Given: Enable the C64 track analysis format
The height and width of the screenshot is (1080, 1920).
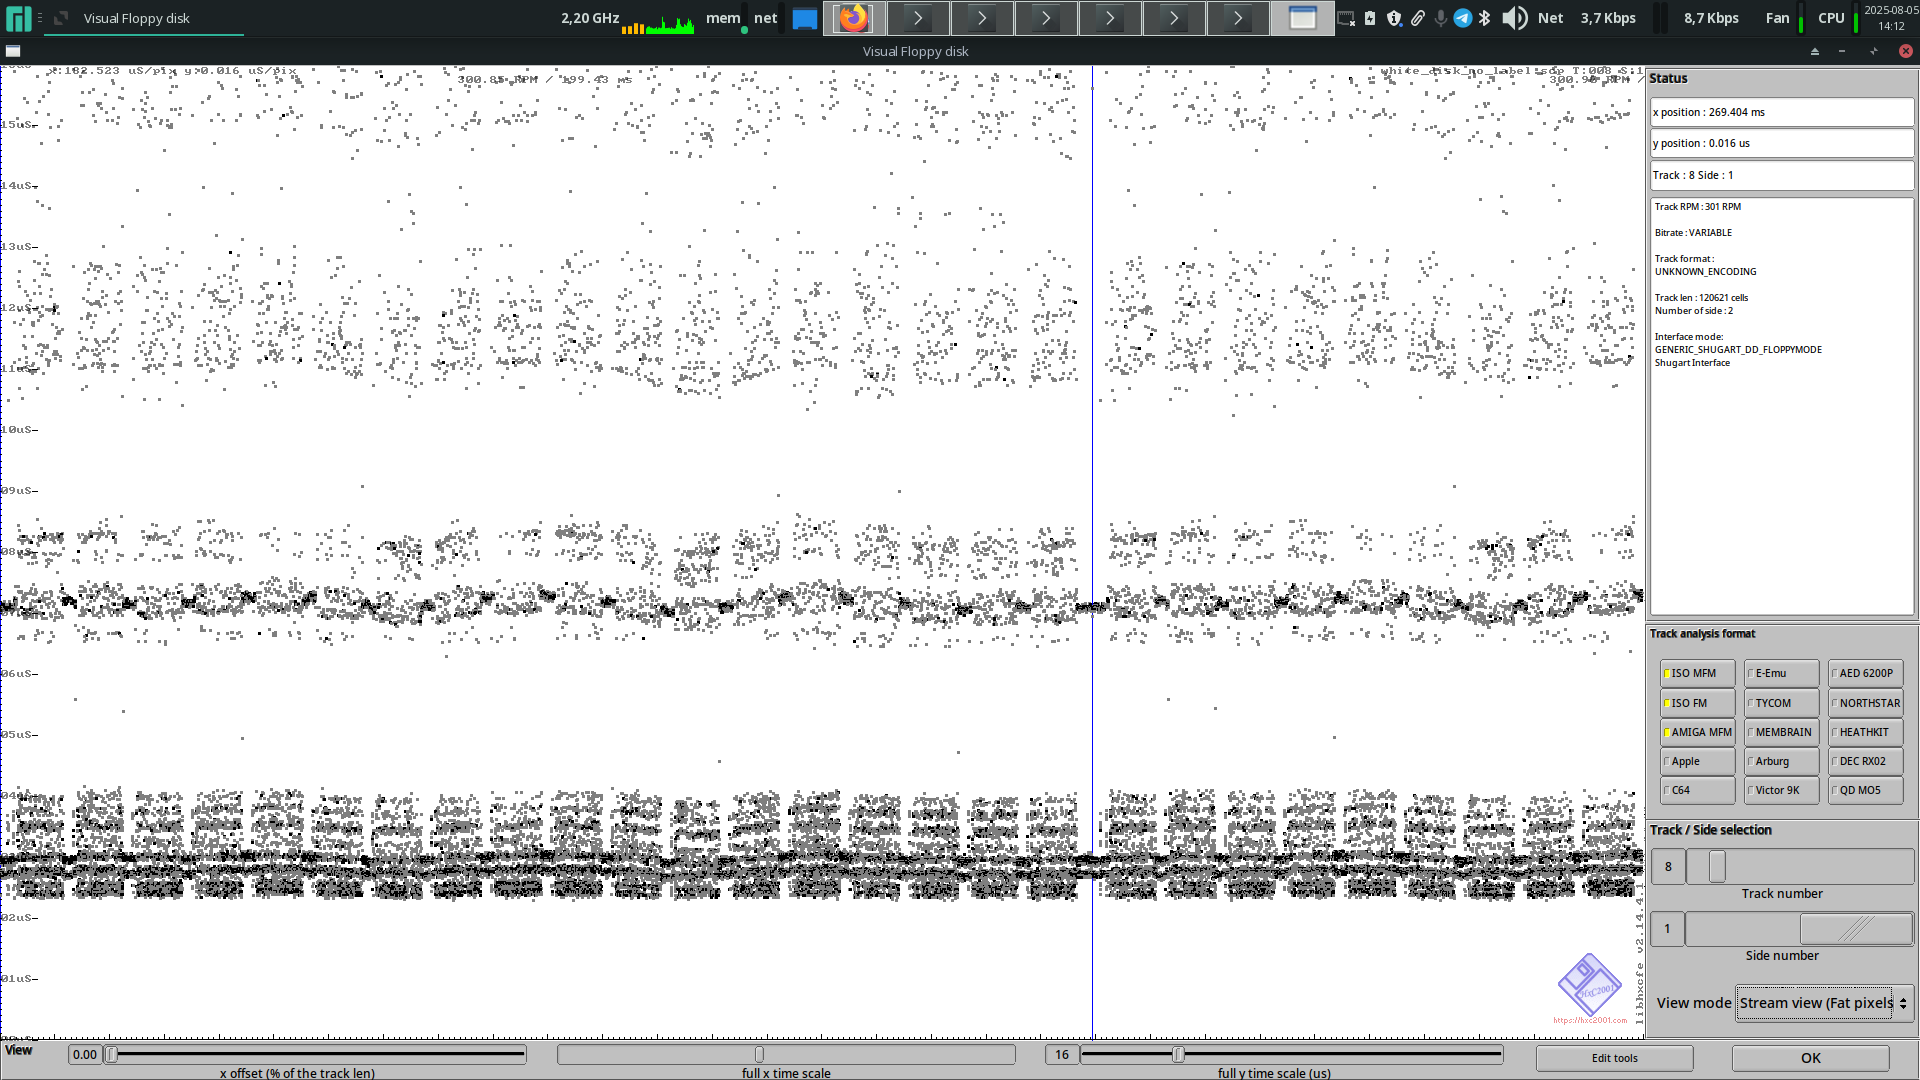Looking at the screenshot, I should click(1697, 790).
